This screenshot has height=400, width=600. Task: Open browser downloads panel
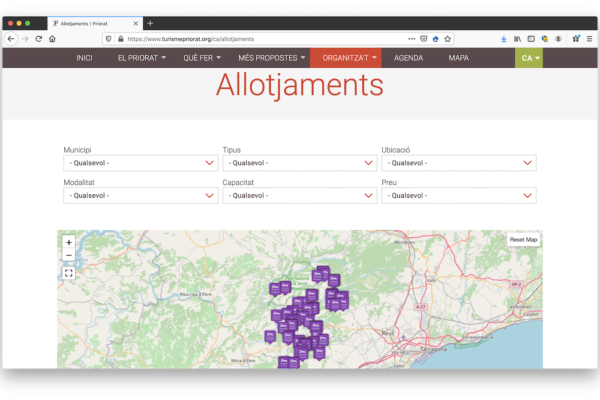click(x=503, y=39)
